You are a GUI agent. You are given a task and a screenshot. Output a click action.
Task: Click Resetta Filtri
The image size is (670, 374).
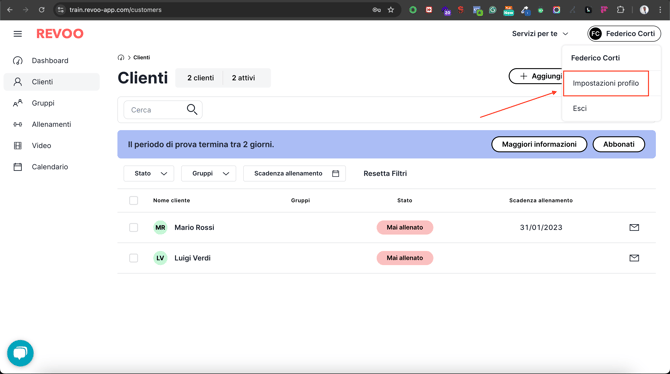385,174
